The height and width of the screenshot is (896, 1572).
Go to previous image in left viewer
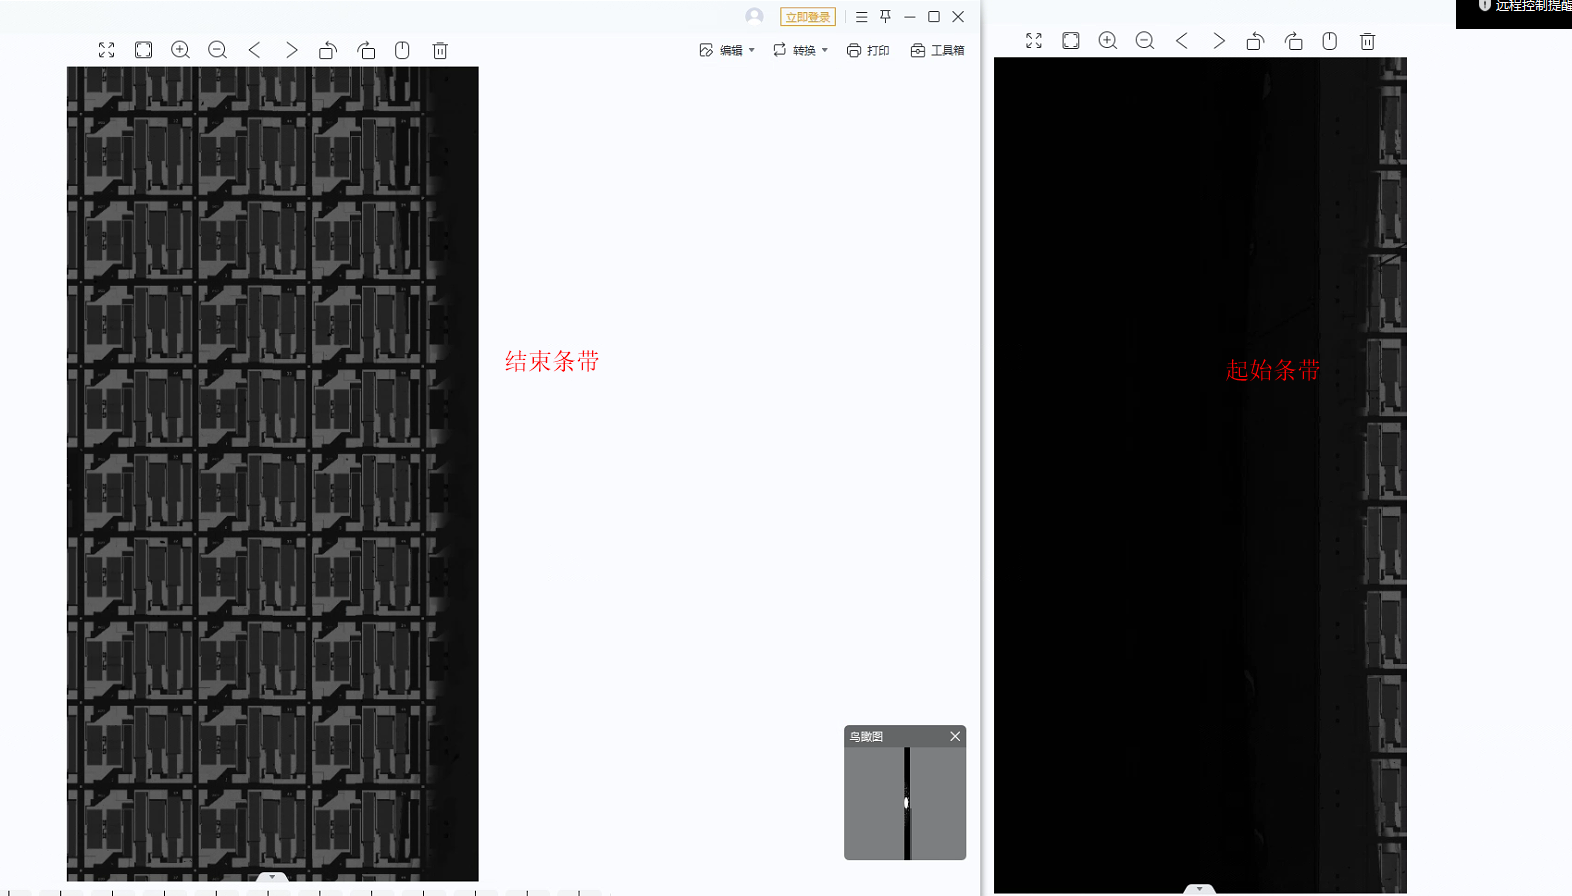pyautogui.click(x=255, y=50)
